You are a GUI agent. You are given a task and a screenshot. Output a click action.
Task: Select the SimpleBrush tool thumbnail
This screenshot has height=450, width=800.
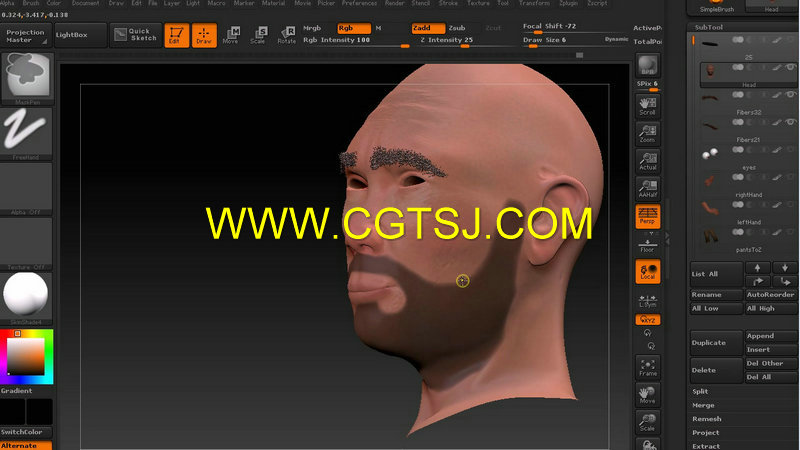click(x=716, y=6)
